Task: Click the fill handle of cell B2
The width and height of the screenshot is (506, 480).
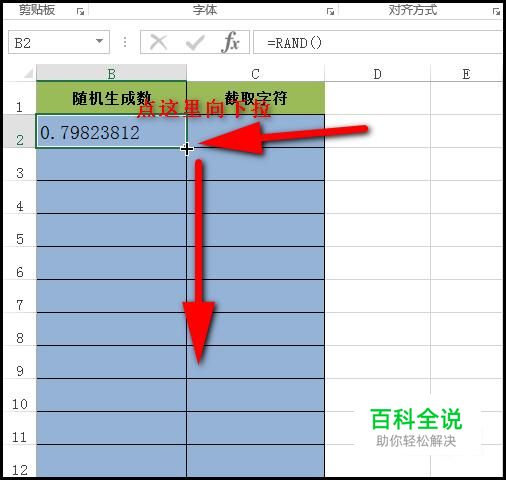Action: coord(186,148)
